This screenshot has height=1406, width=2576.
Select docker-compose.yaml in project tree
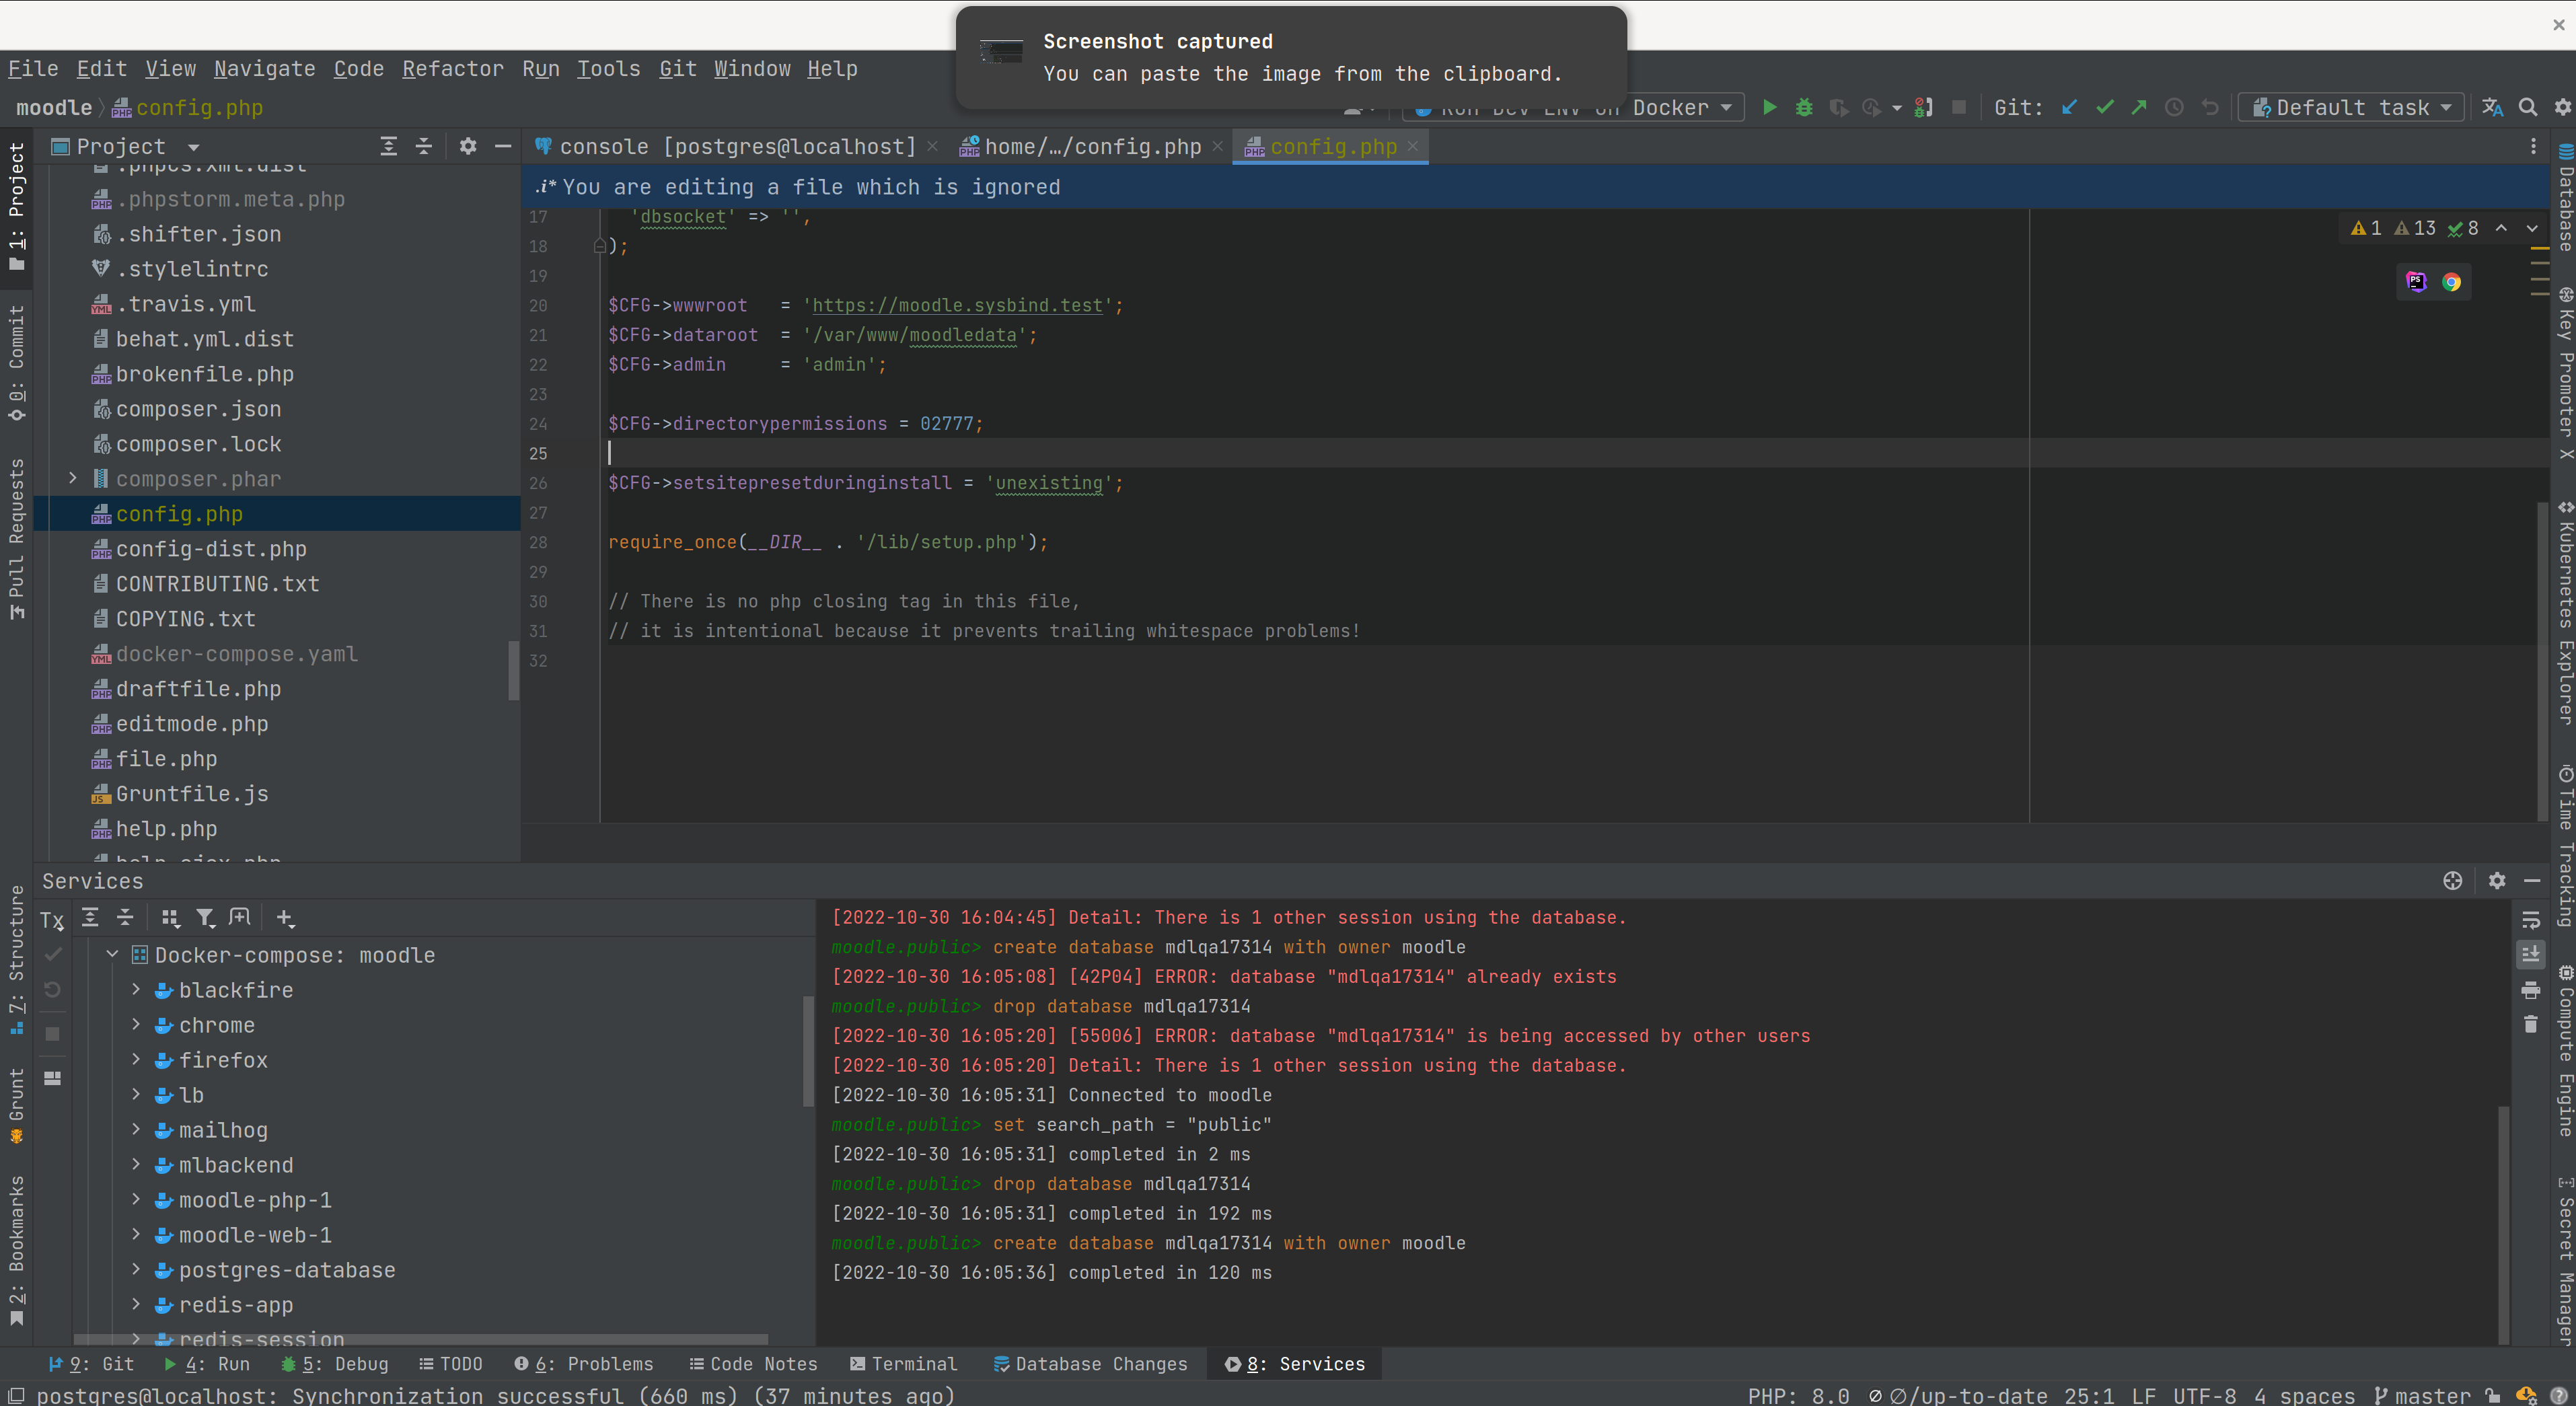click(236, 654)
